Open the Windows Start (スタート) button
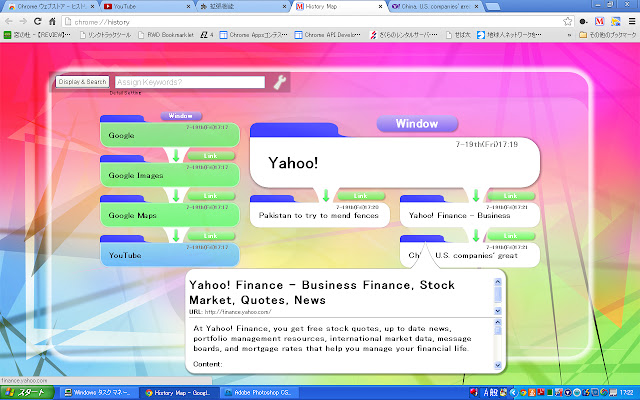This screenshot has height=400, width=640. click(27, 393)
